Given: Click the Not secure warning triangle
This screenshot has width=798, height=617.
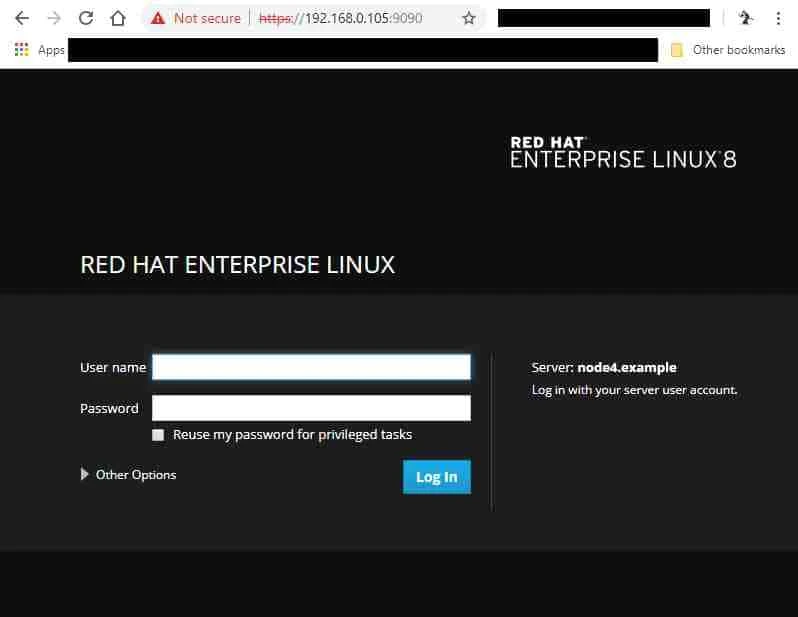Looking at the screenshot, I should [x=158, y=18].
